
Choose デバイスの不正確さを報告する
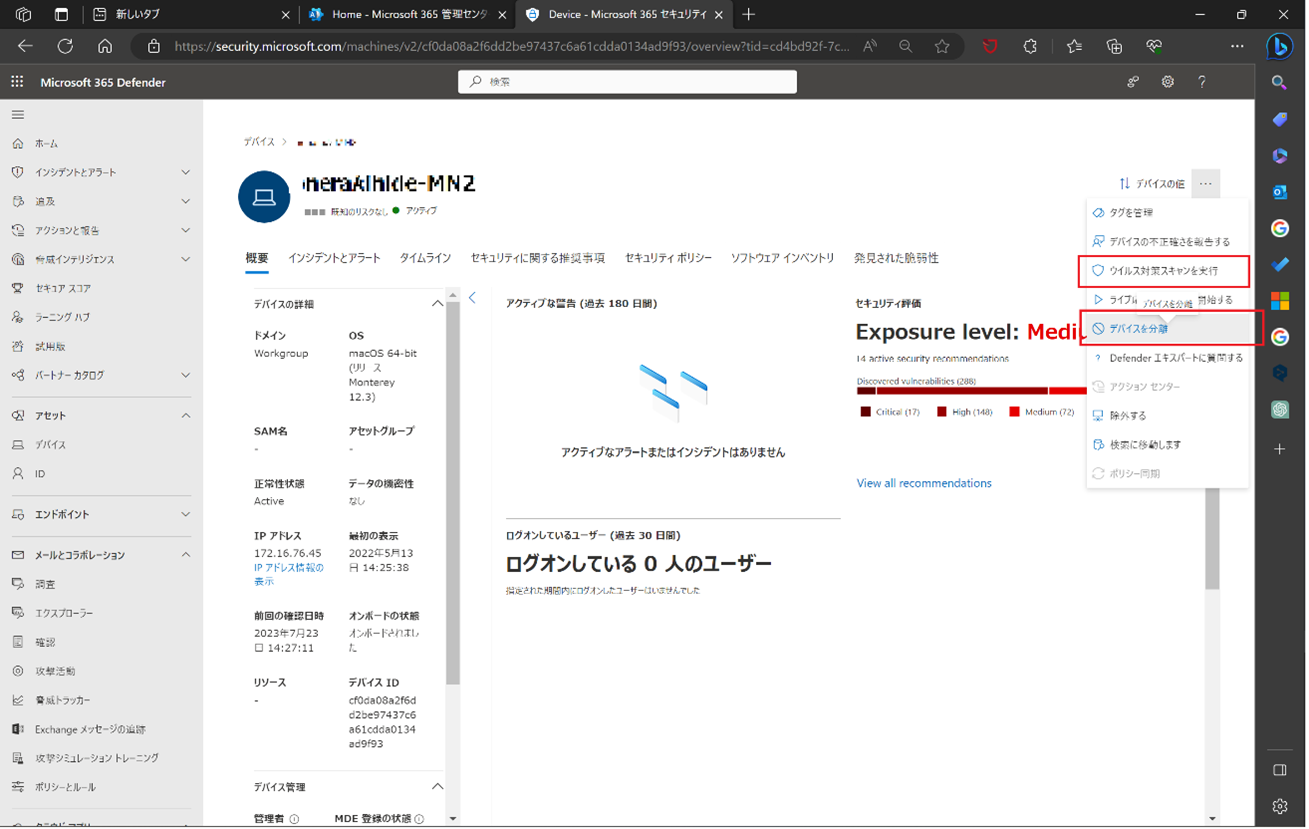[1167, 242]
